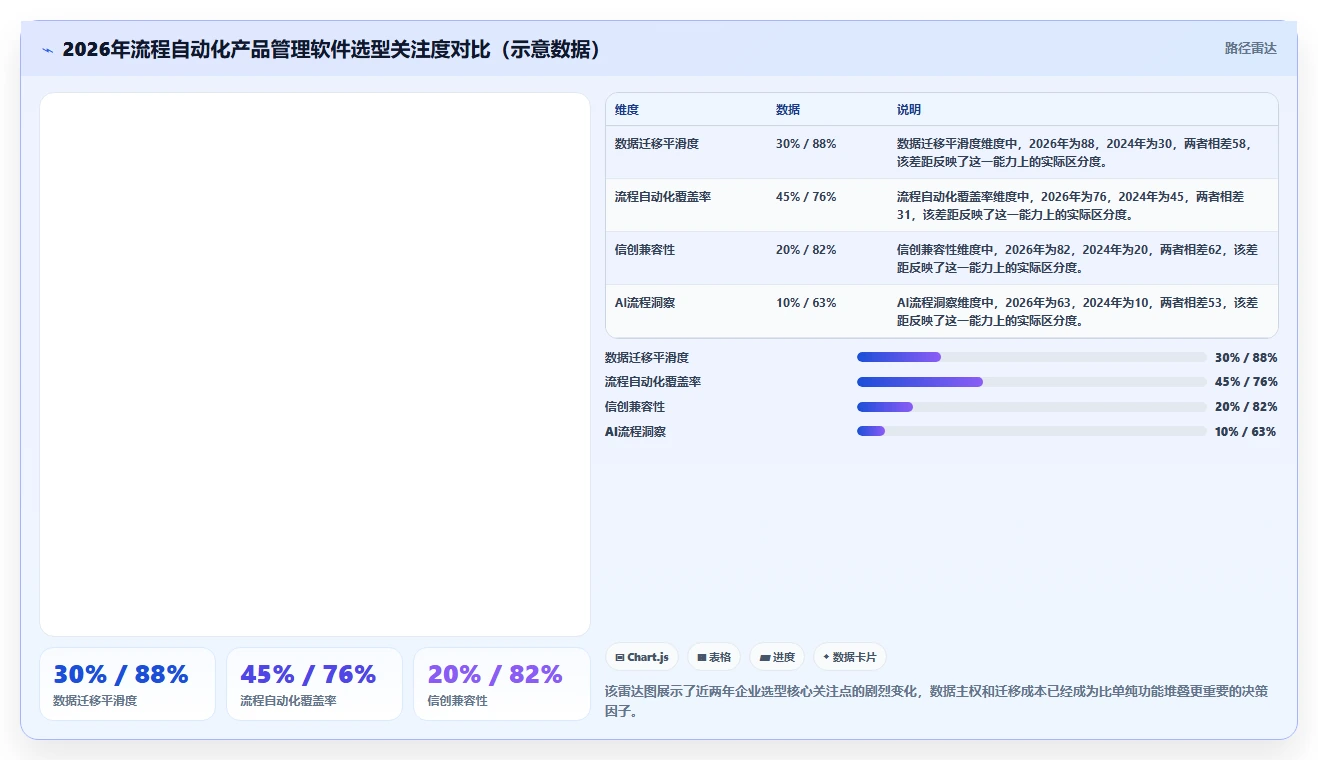This screenshot has height=760, width=1318.
Task: Click the 10% / 63% progress value
Action: coord(1246,432)
